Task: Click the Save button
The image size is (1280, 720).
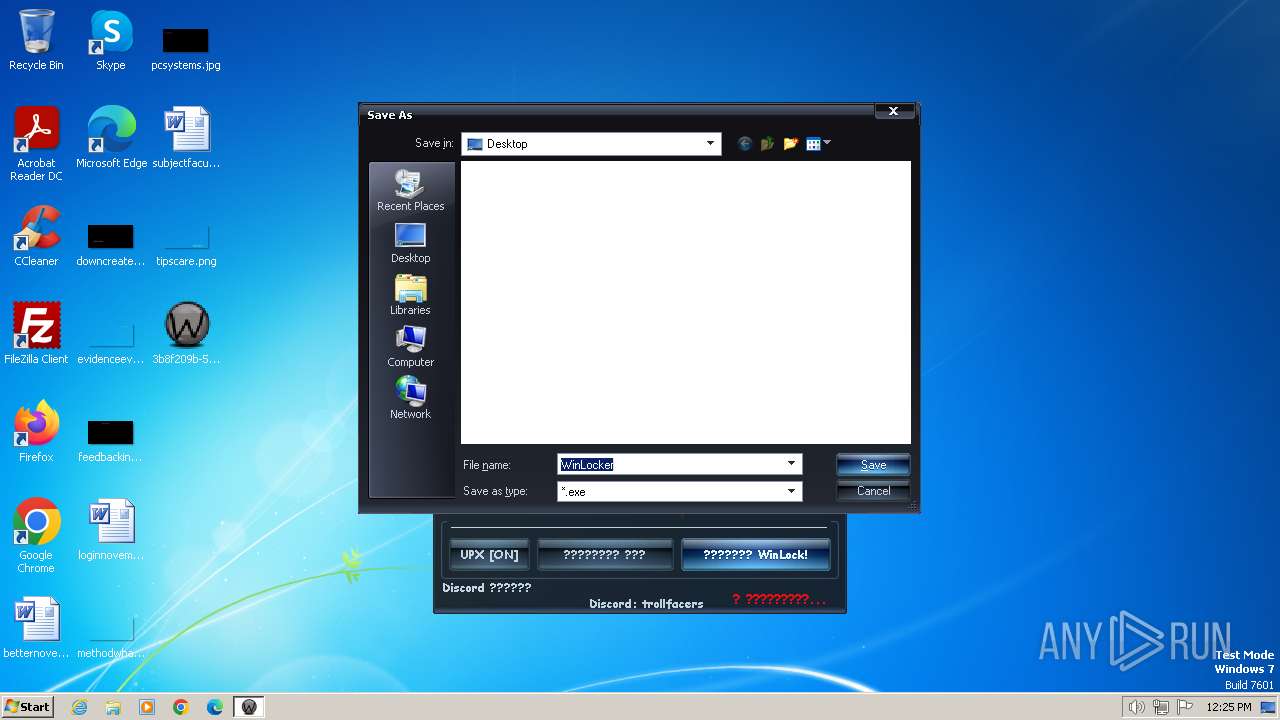Action: click(x=873, y=465)
